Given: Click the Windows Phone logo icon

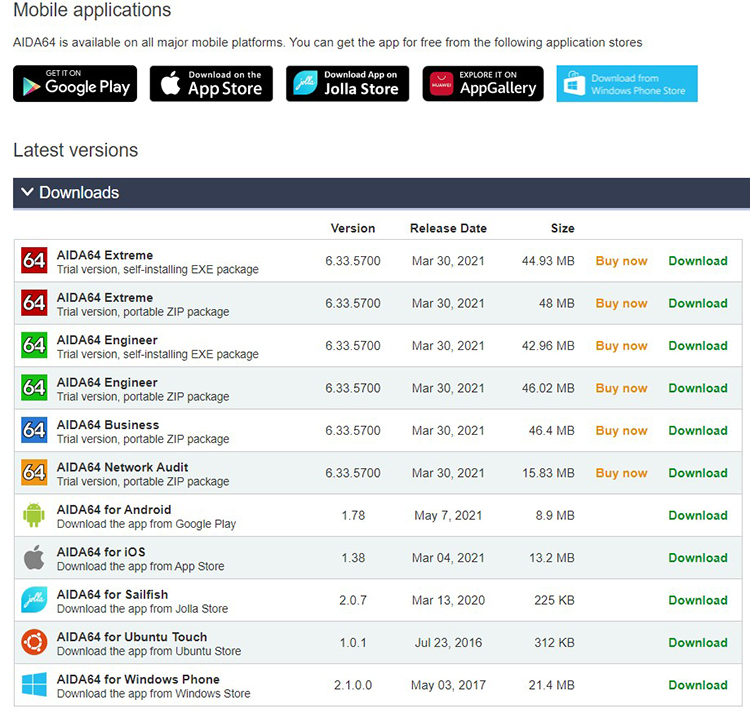Looking at the screenshot, I should 34,685.
